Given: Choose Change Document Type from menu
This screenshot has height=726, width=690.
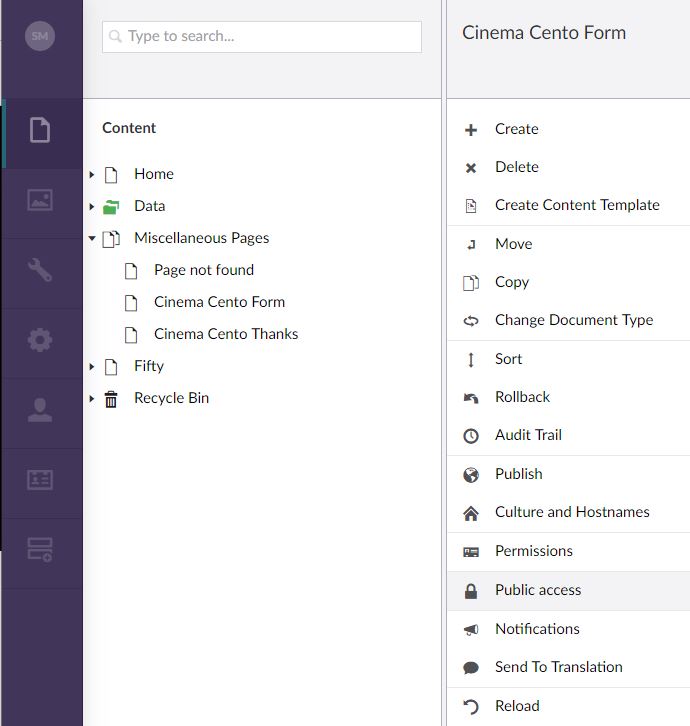Looking at the screenshot, I should pos(569,320).
